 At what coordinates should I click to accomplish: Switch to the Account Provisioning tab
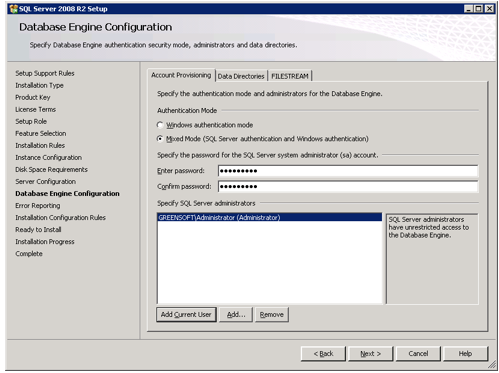(181, 75)
